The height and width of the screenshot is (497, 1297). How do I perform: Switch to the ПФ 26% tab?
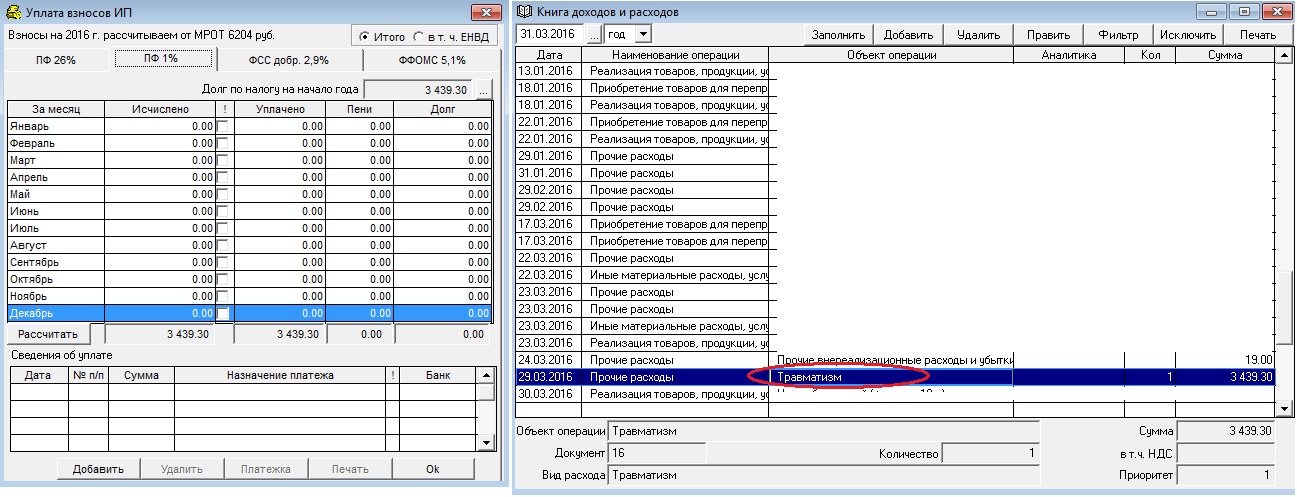55,59
